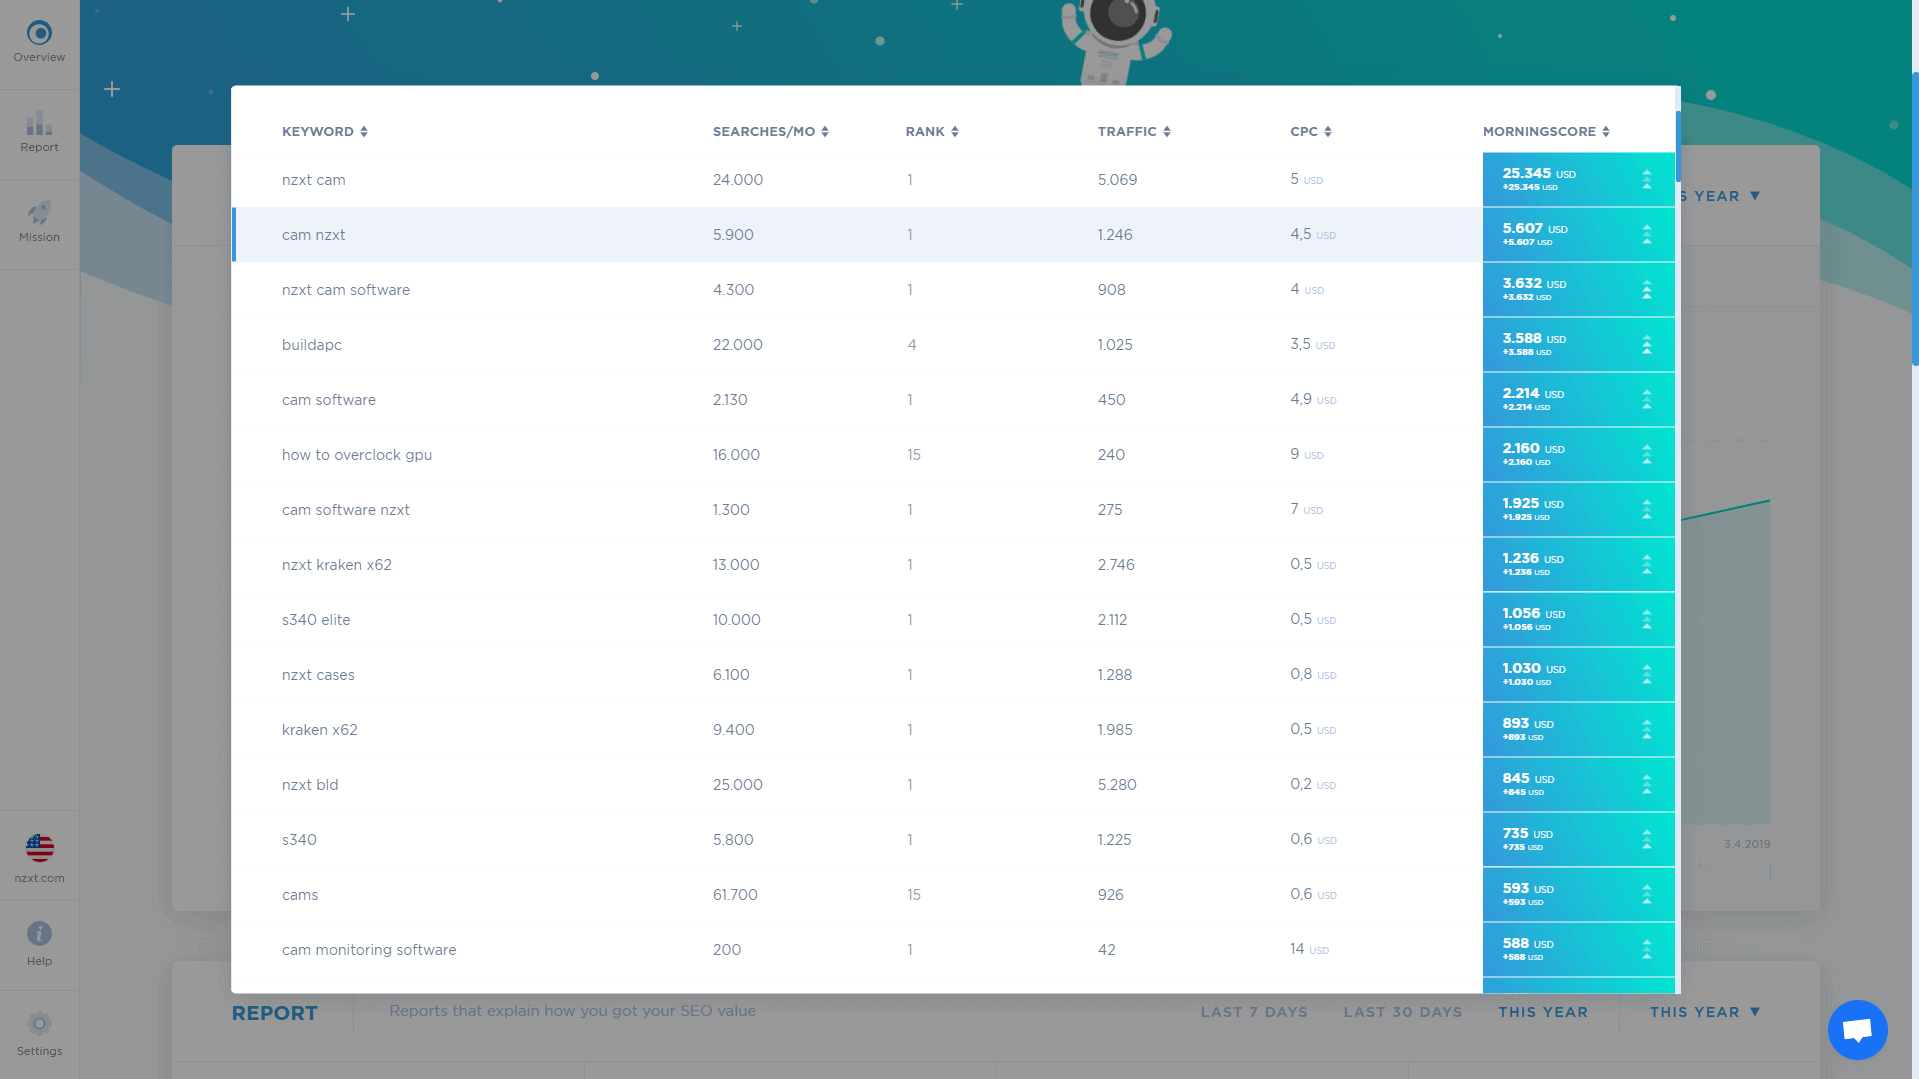Select the 'cam software' keyword
Viewport: 1919px width, 1079px height.
pyautogui.click(x=329, y=400)
